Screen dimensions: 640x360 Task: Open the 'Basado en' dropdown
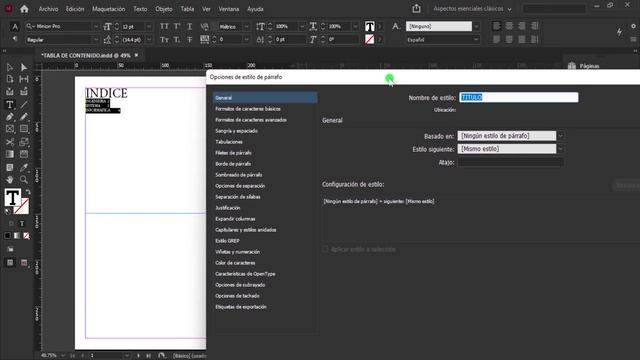[560, 136]
